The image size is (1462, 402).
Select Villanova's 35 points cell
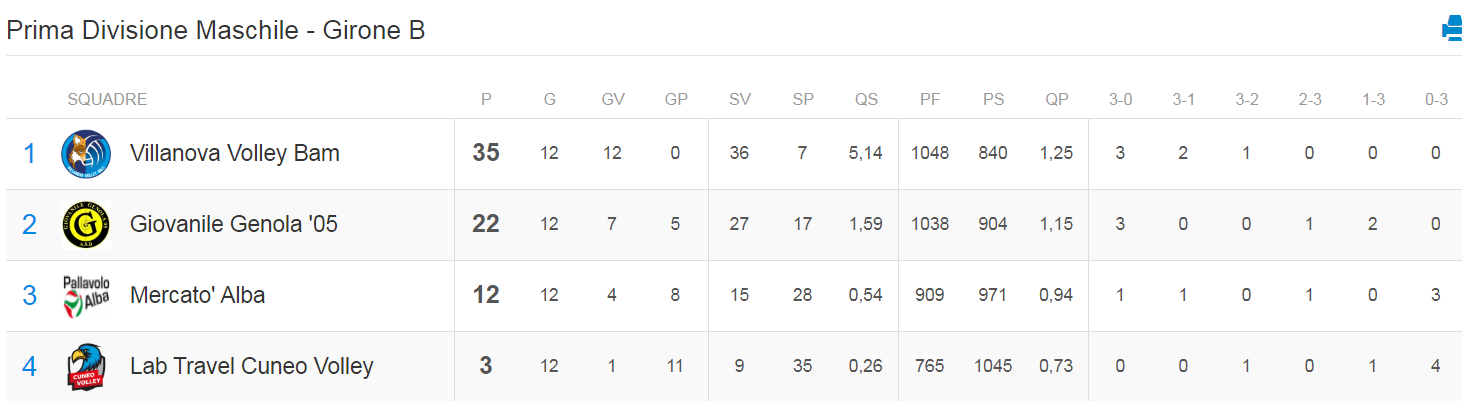[x=486, y=153]
